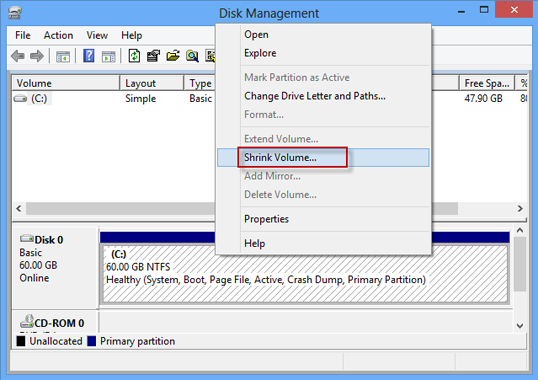This screenshot has height=380, width=538.
Task: Click the Disk Management title bar app icon
Action: pyautogui.click(x=15, y=13)
